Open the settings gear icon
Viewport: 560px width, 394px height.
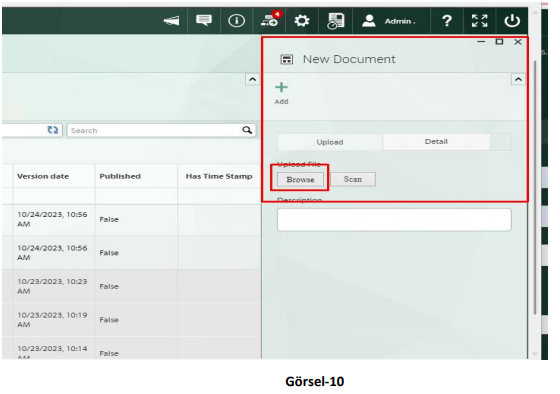[x=302, y=20]
